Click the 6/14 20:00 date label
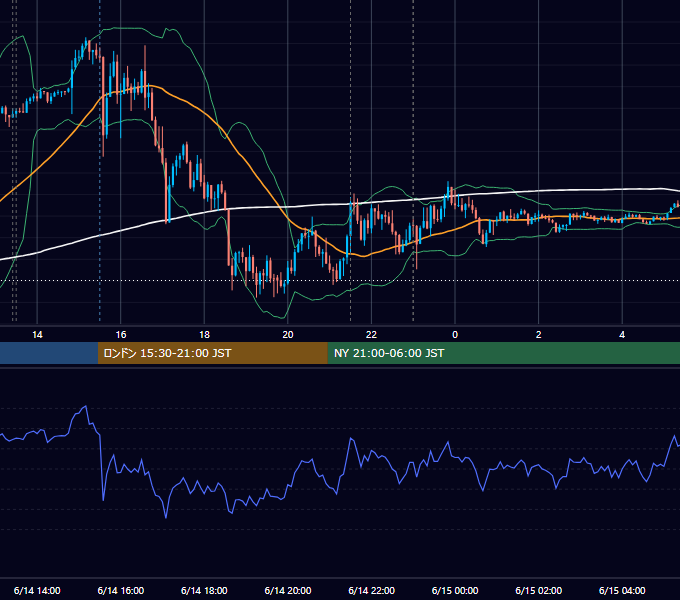The image size is (680, 600). [288, 590]
